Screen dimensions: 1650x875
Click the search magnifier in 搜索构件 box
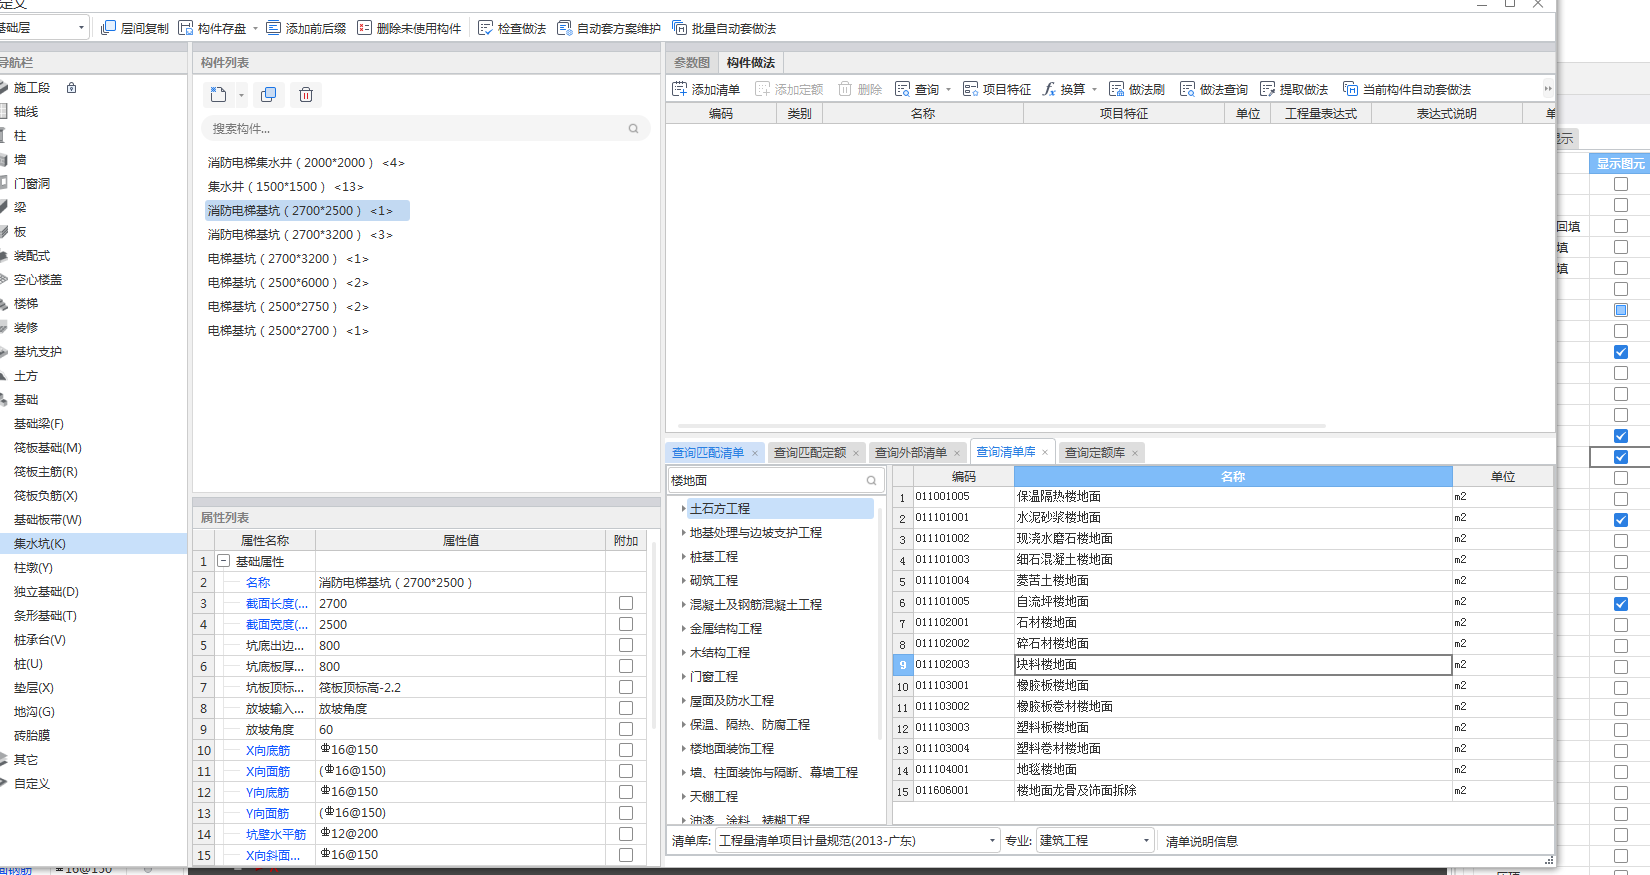(633, 129)
